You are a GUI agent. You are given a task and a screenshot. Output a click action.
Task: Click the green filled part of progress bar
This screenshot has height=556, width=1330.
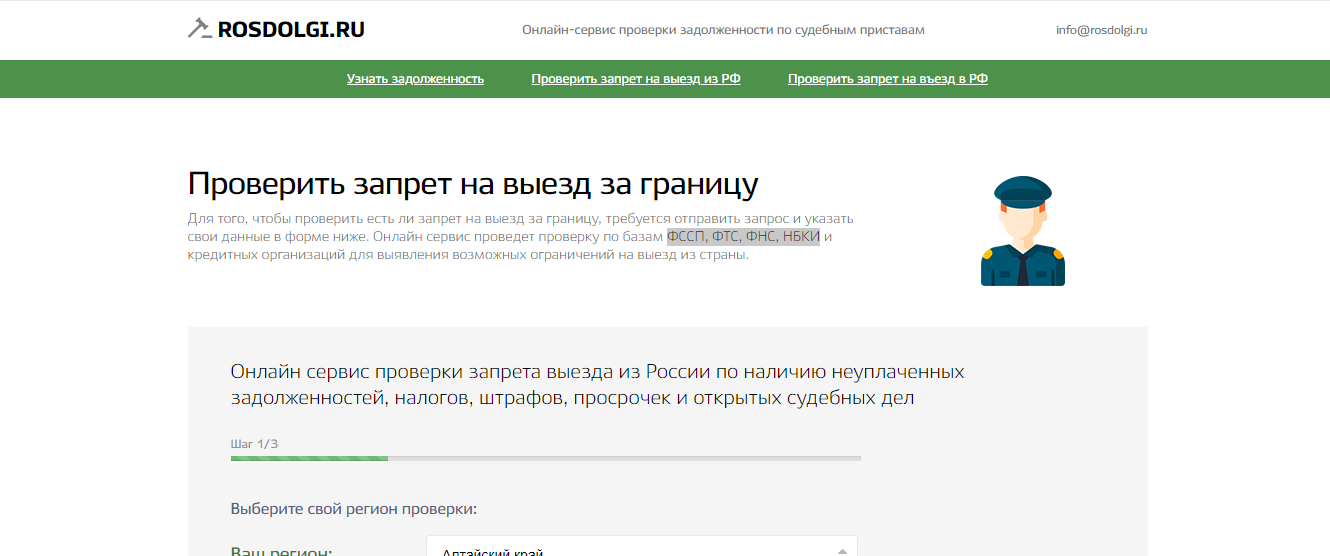point(309,458)
